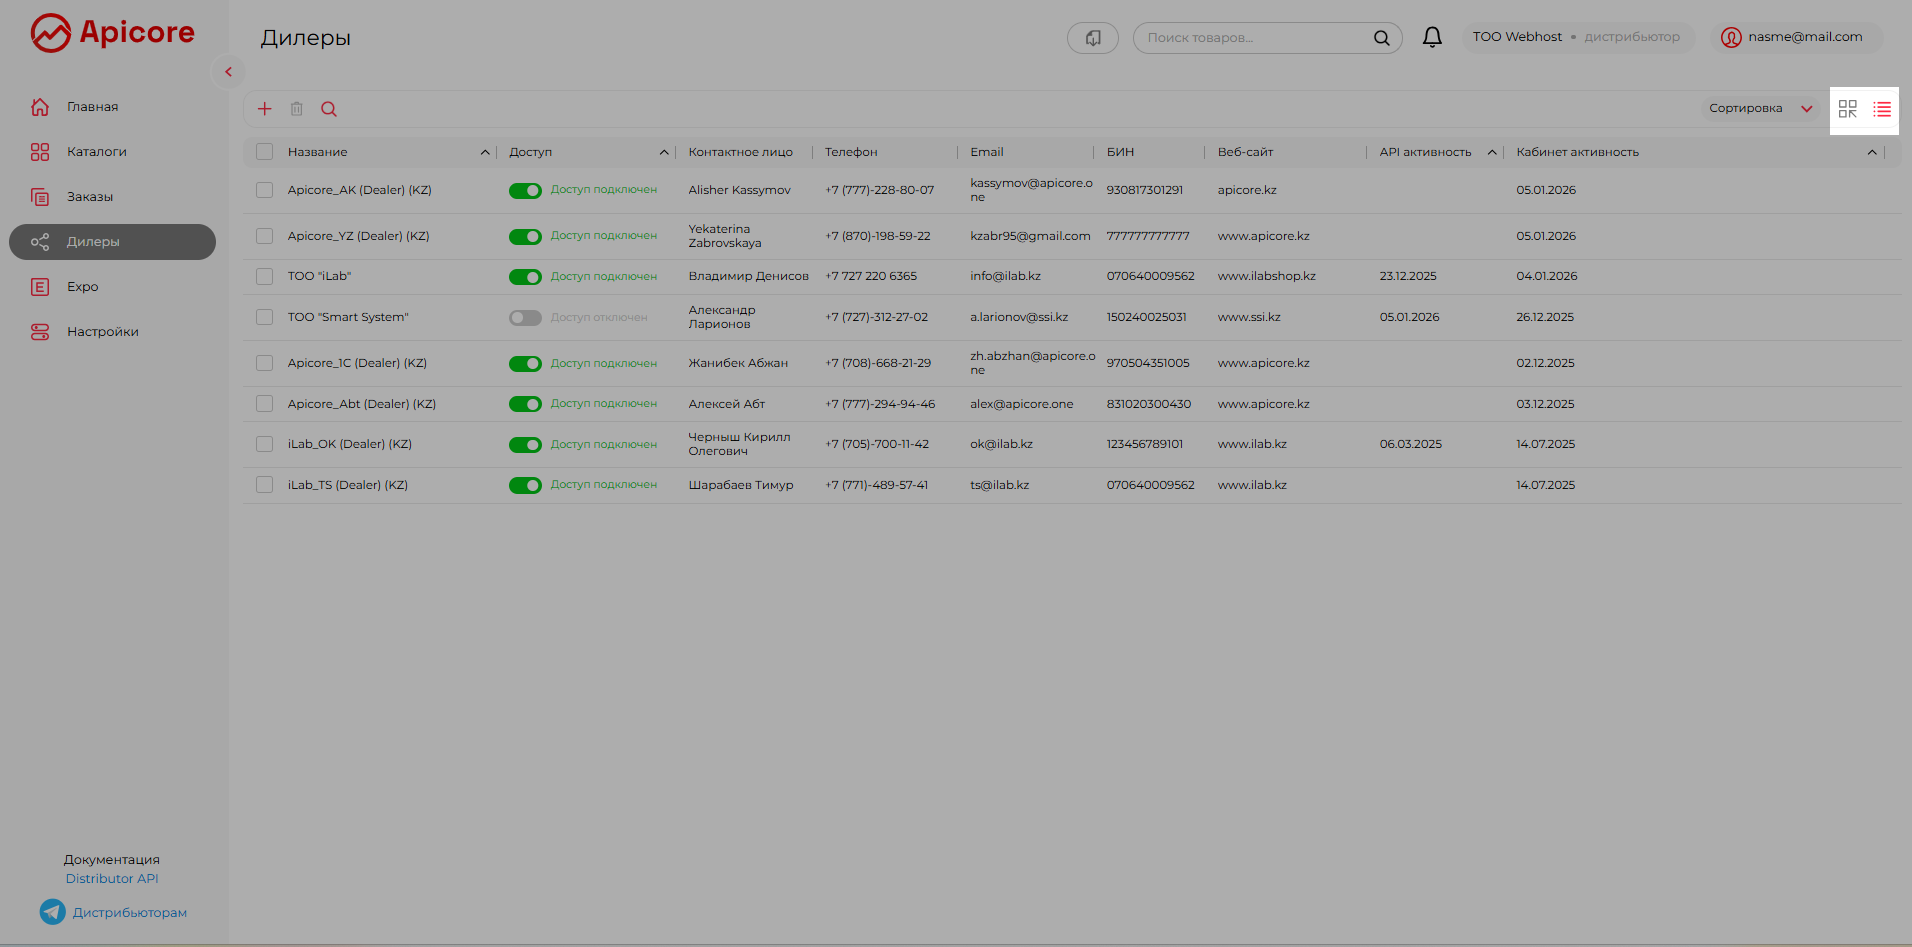This screenshot has height=947, width=1912.
Task: Check the Apicore_AK (Dealer) row checkbox
Action: pyautogui.click(x=265, y=190)
